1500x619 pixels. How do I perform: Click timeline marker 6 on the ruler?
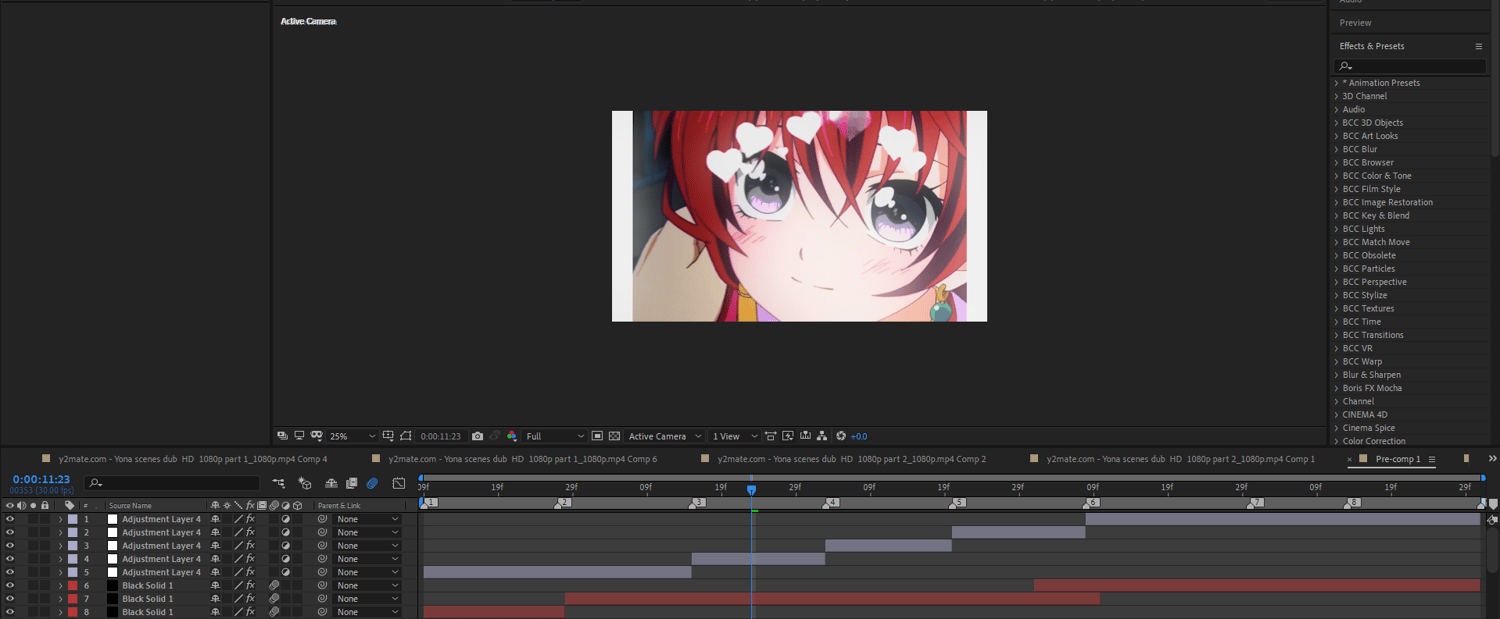(x=1091, y=503)
